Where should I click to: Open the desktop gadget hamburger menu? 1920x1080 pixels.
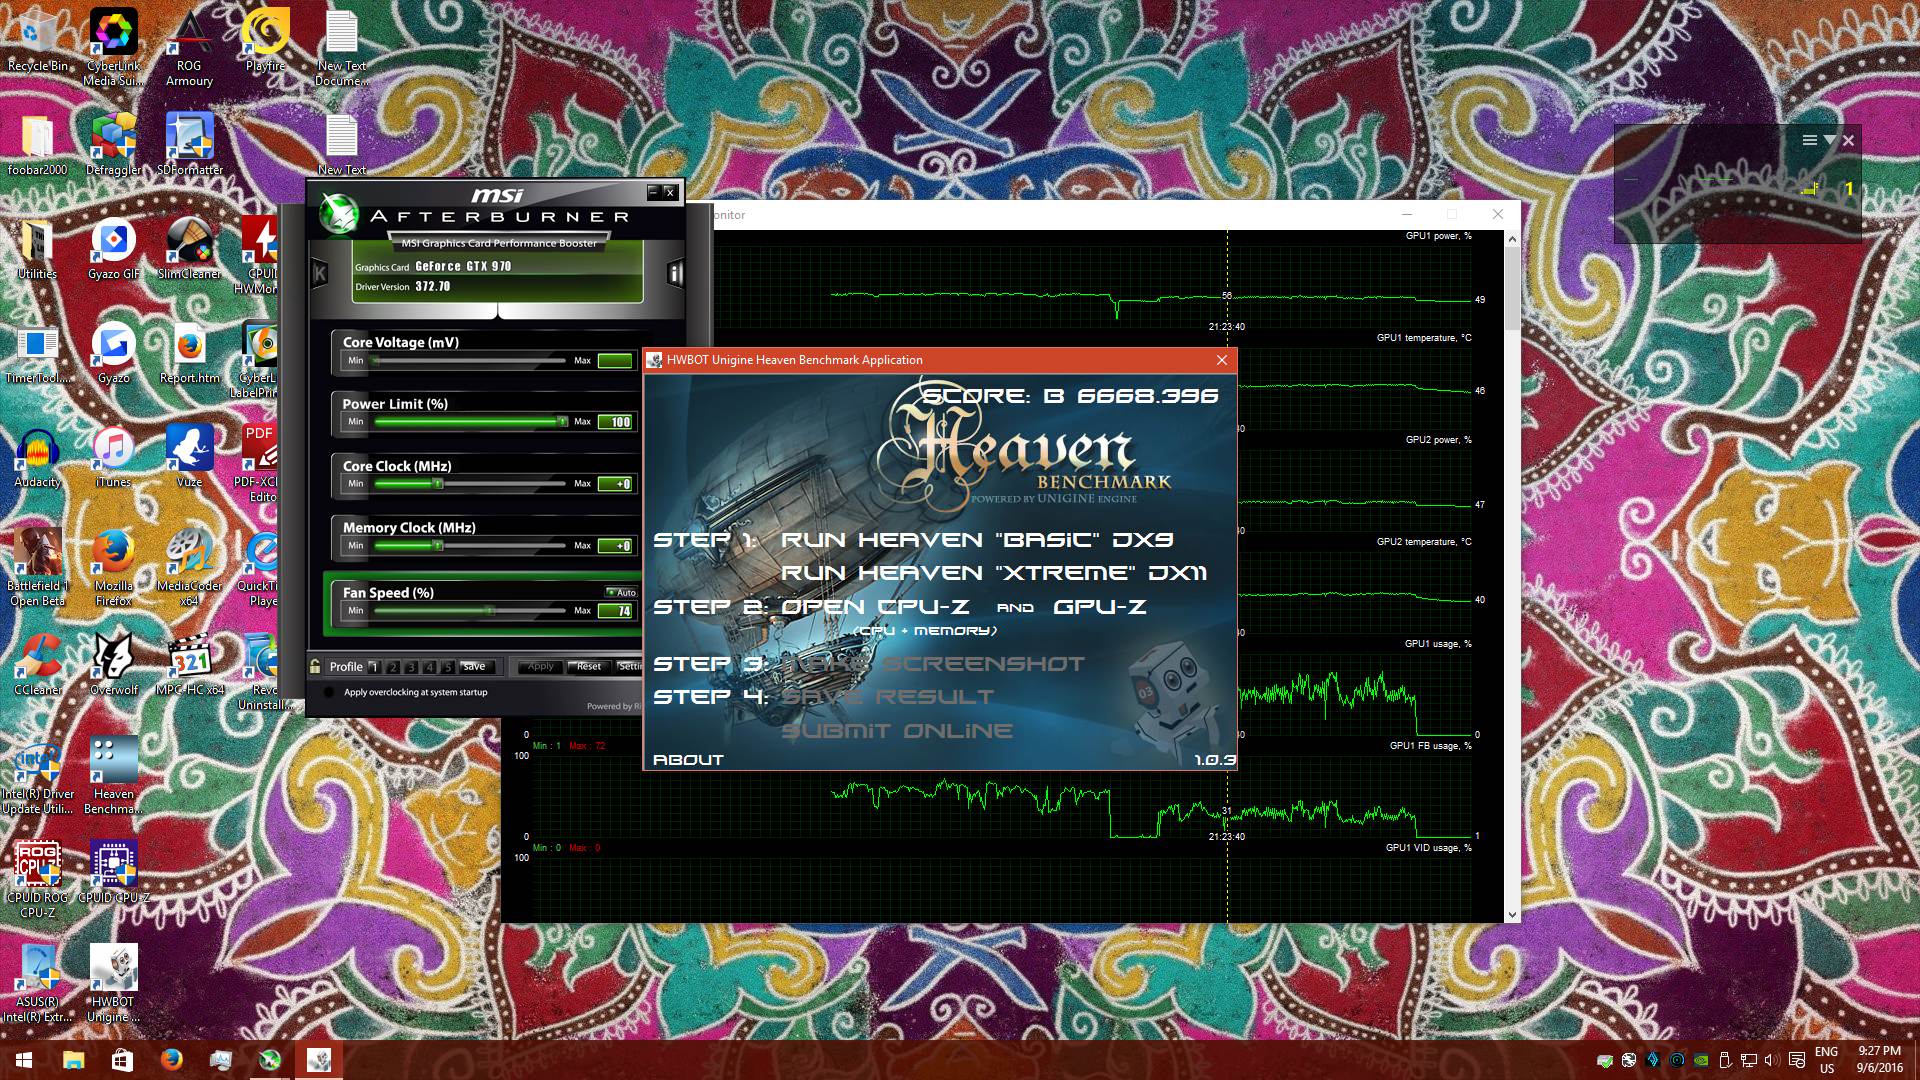1809,141
